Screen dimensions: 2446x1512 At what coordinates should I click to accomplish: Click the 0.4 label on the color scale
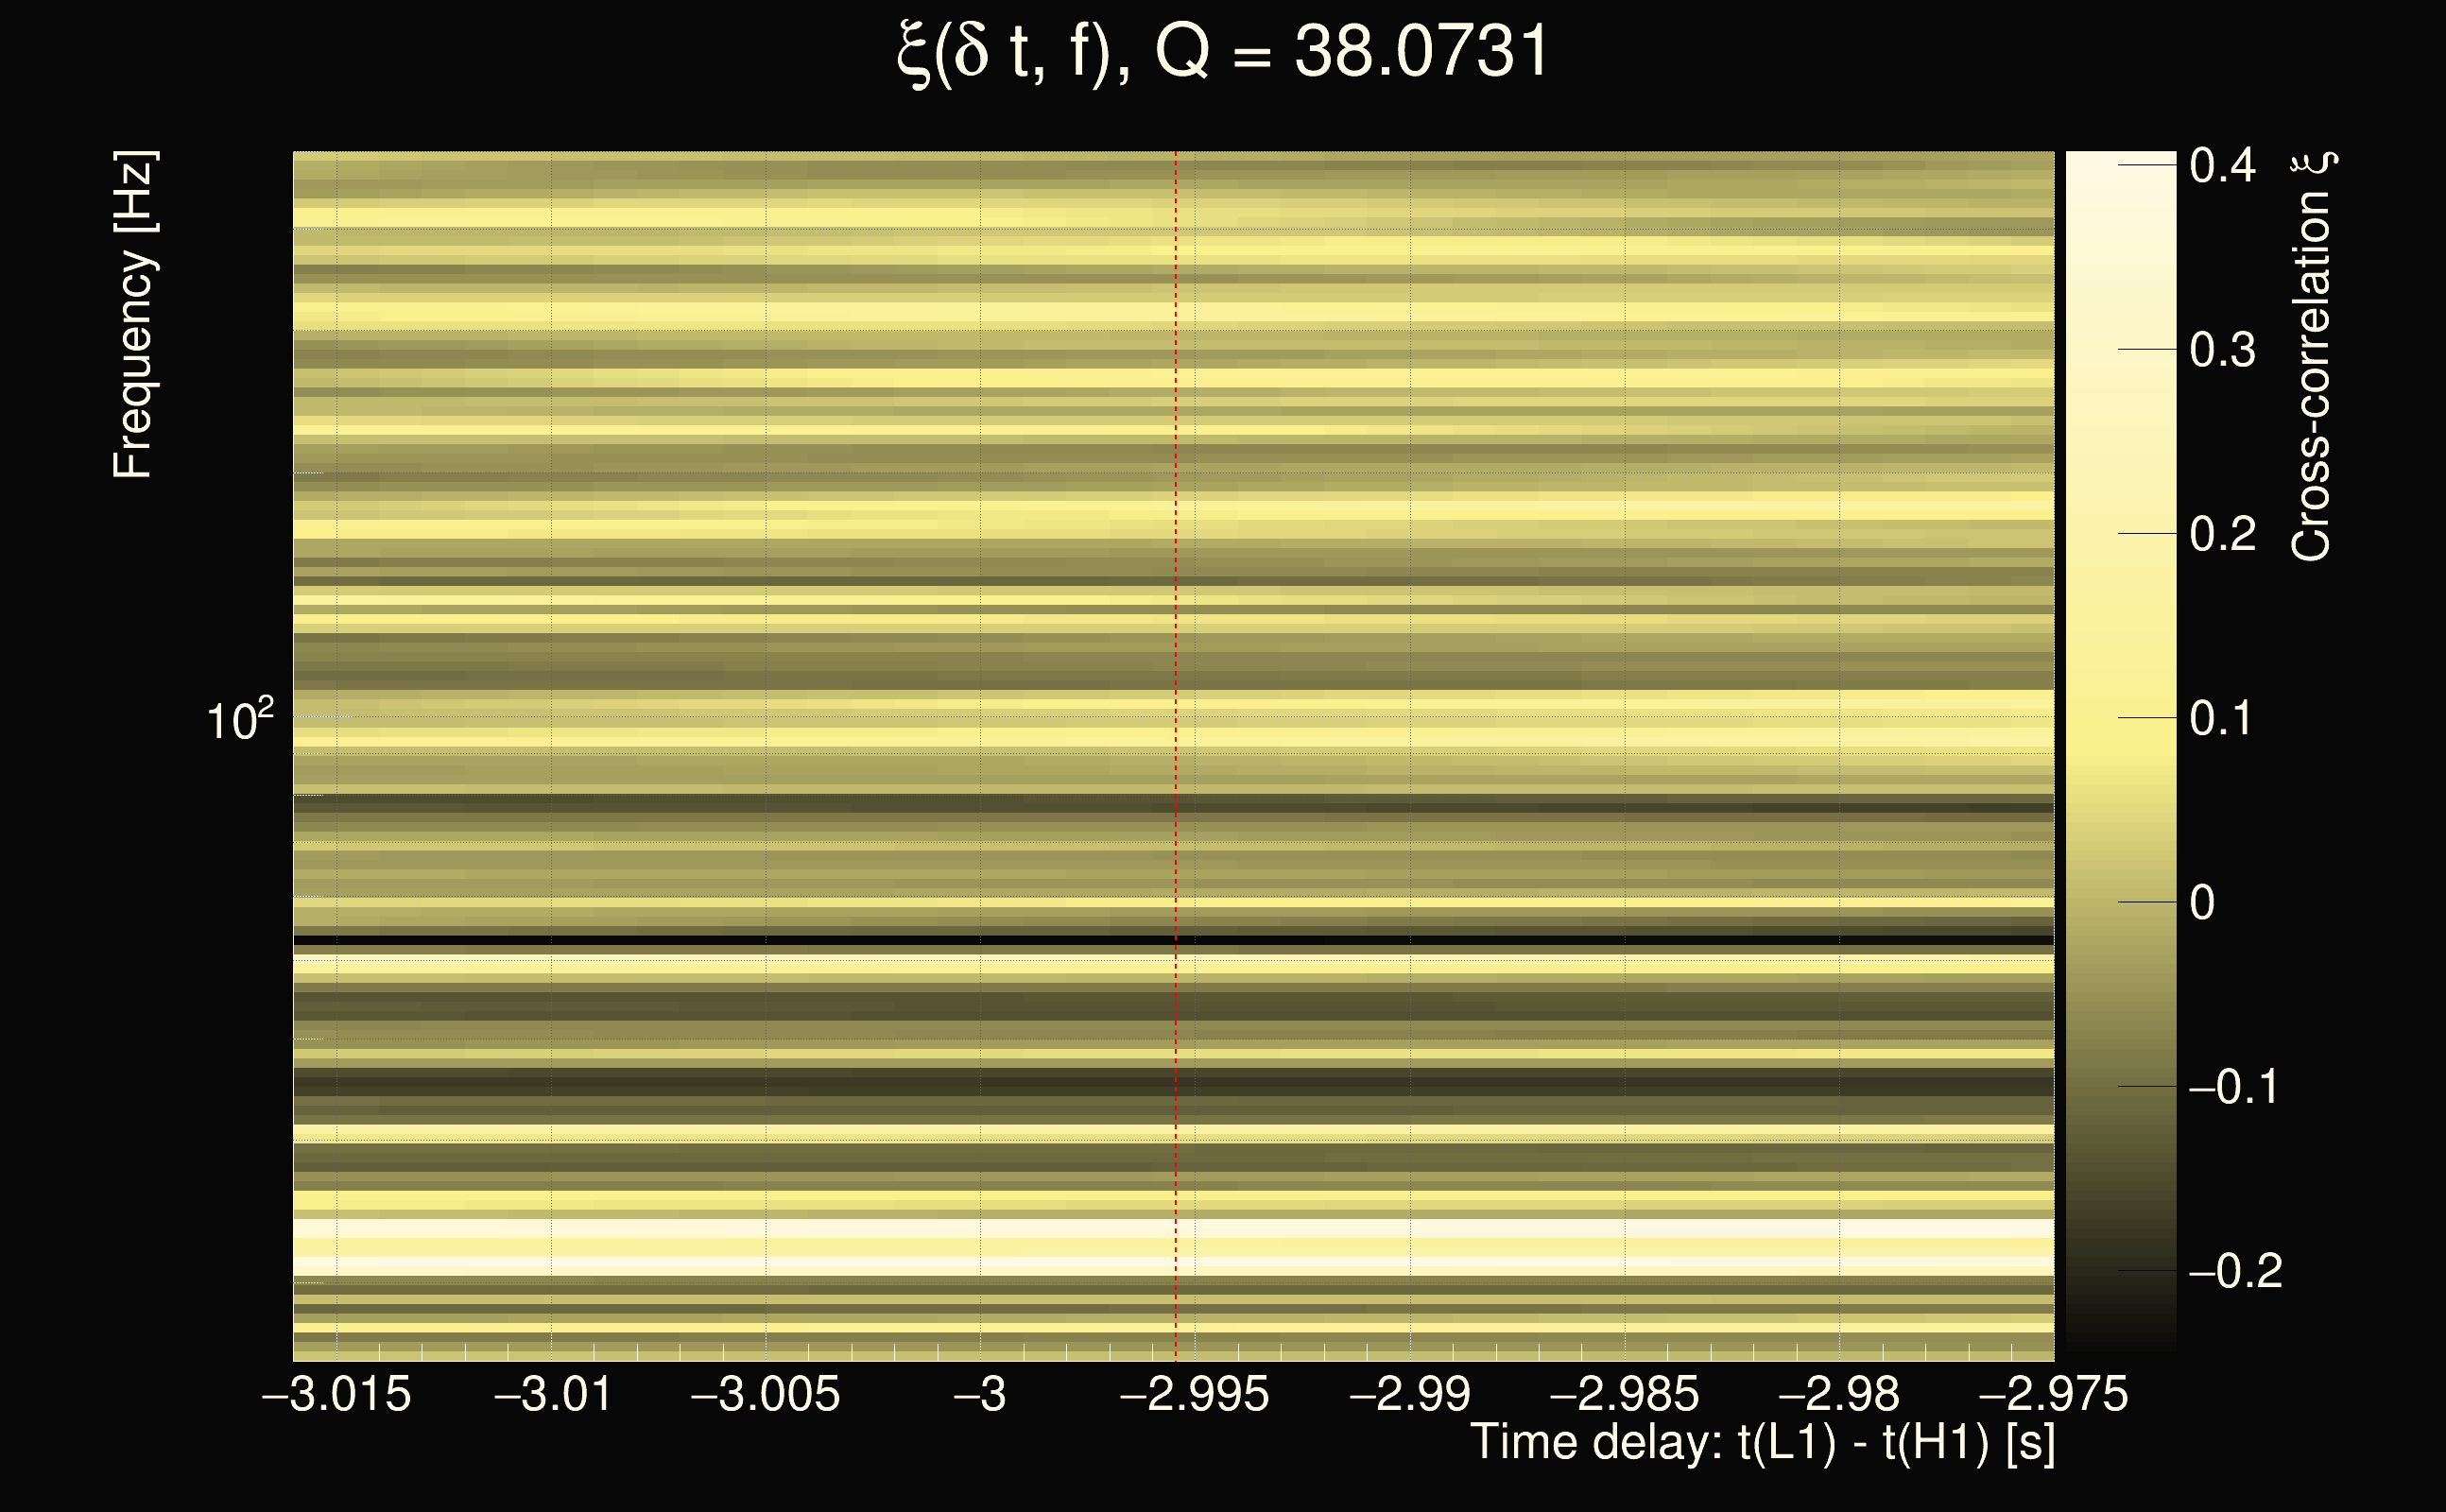click(2222, 165)
